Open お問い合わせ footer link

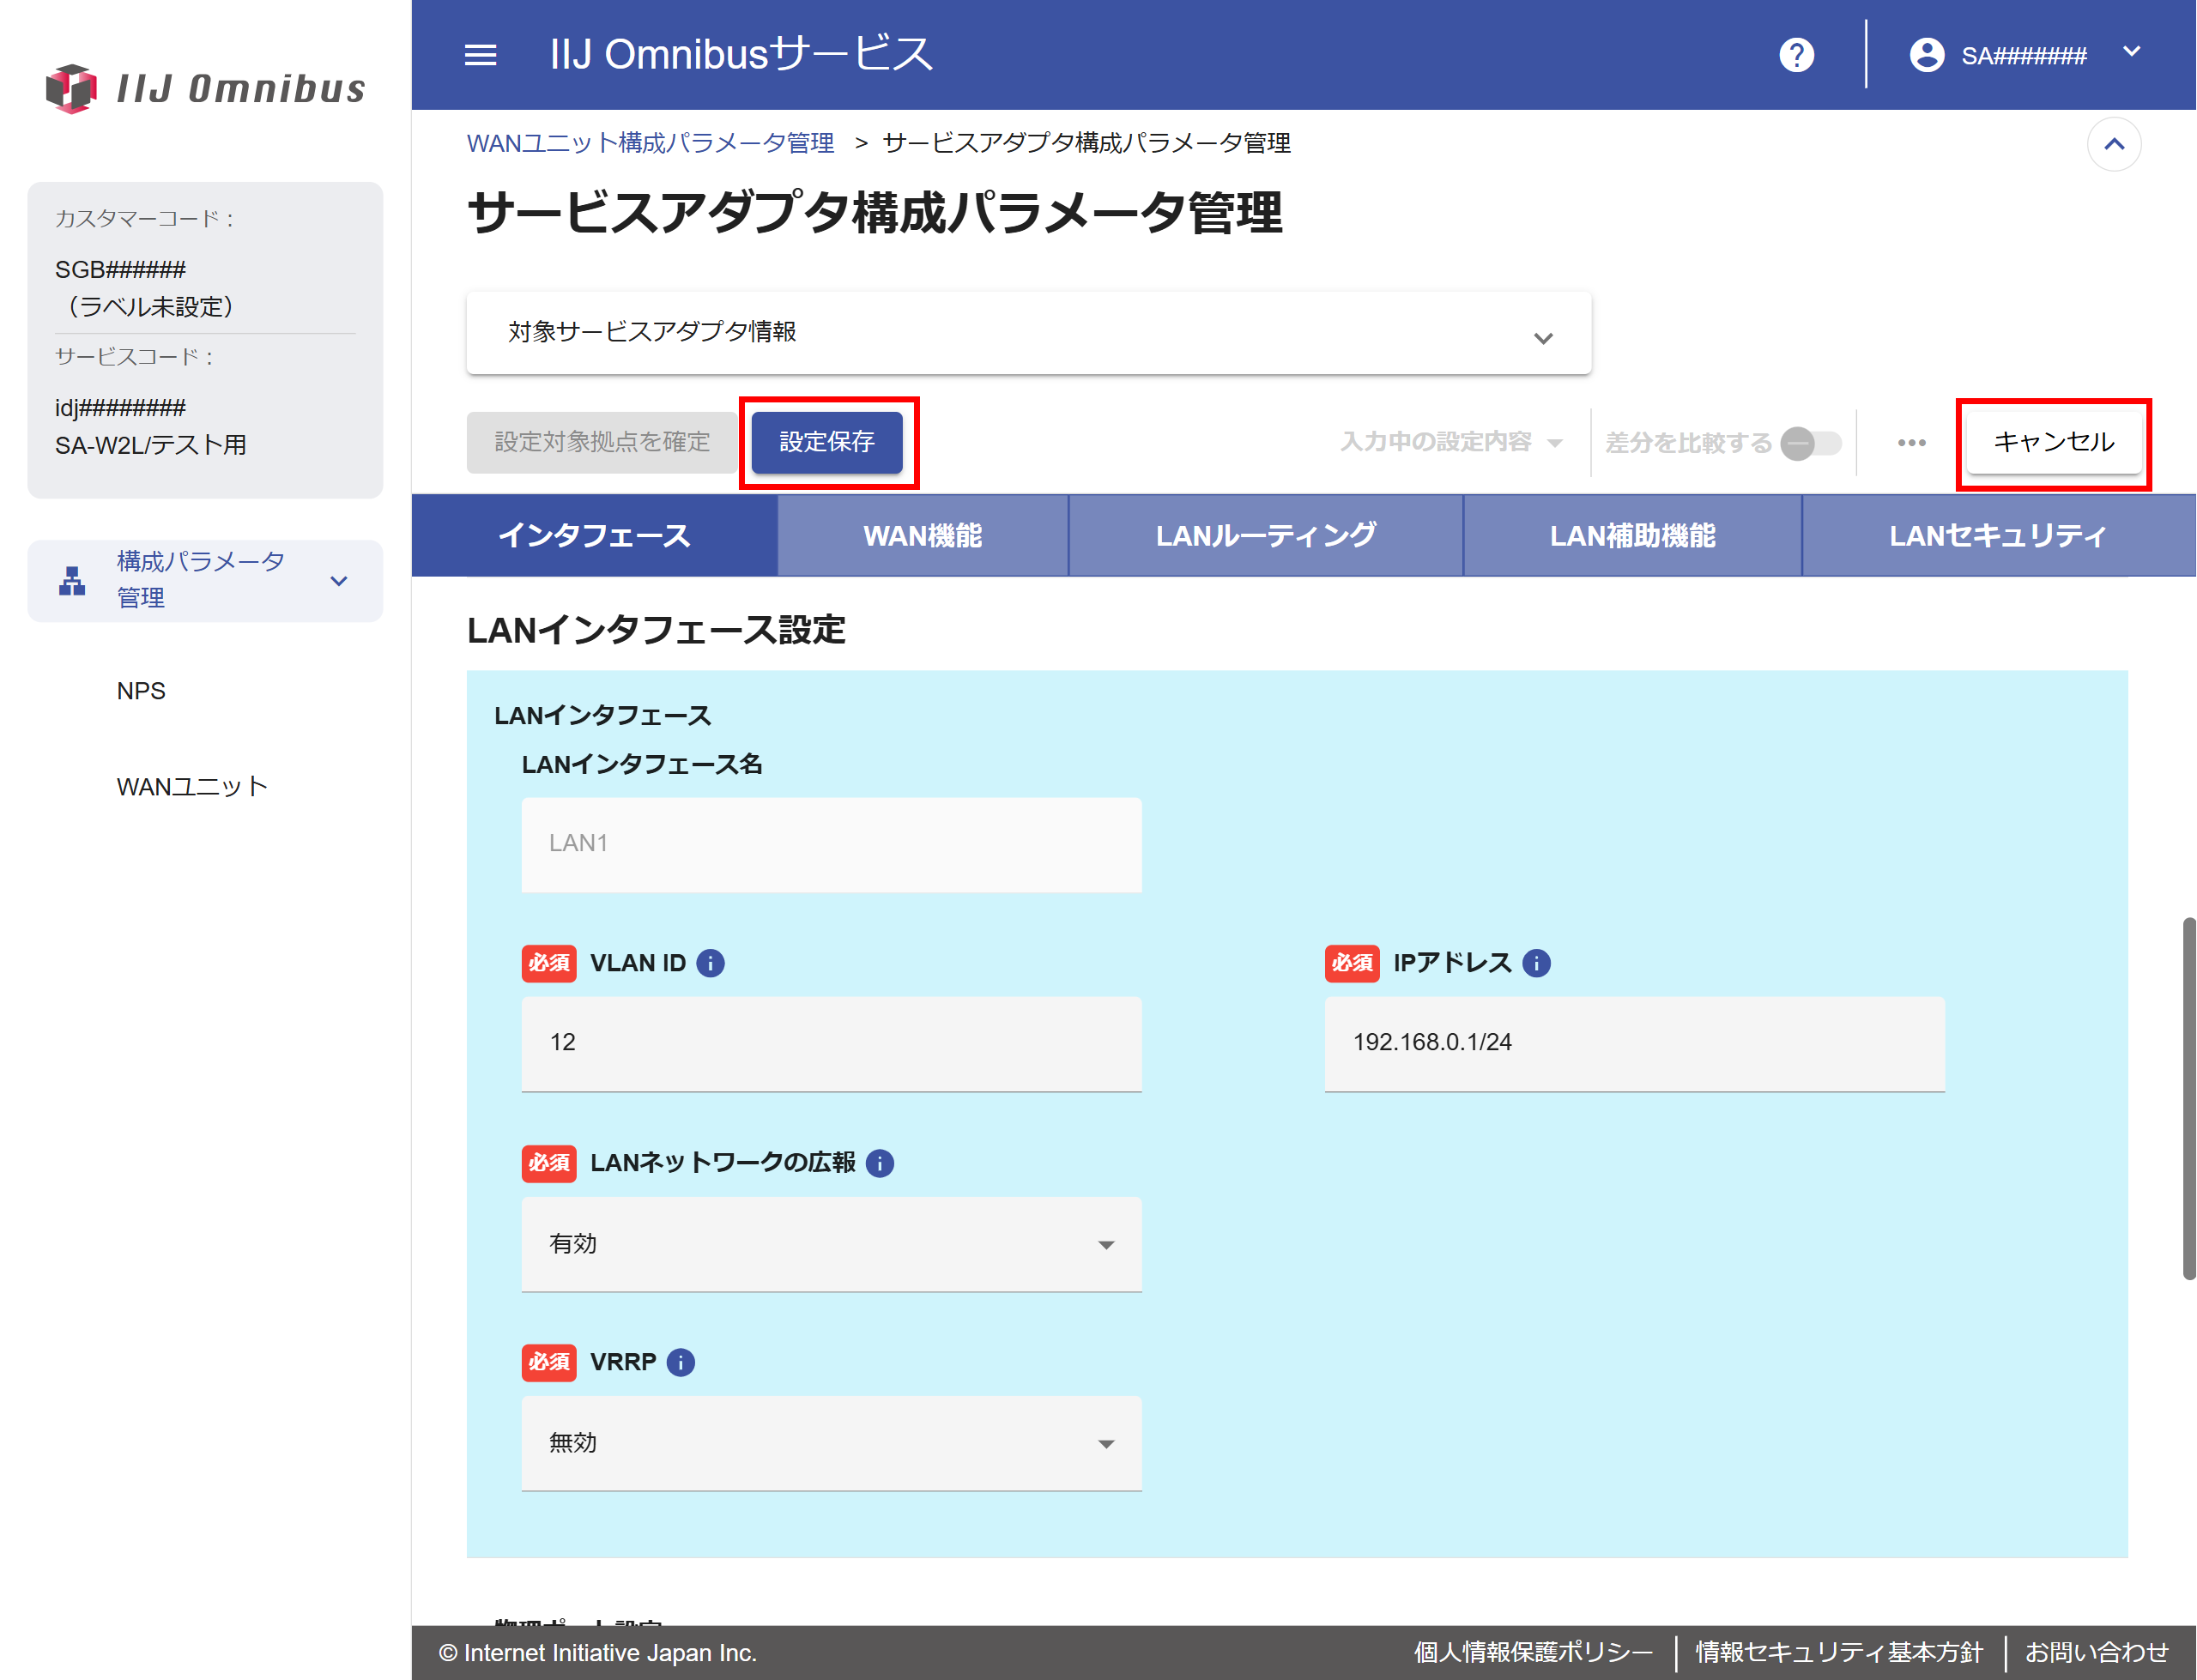click(x=2096, y=1652)
